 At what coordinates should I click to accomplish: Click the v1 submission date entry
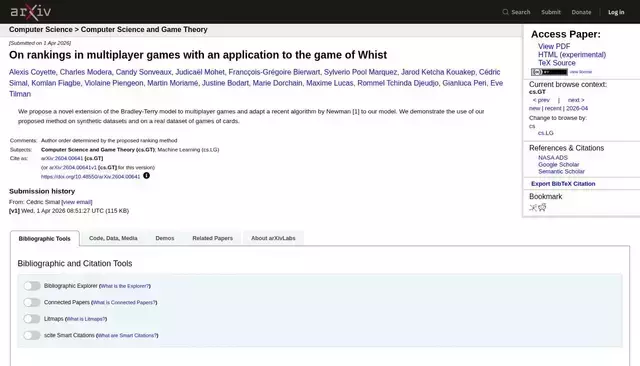(x=69, y=211)
